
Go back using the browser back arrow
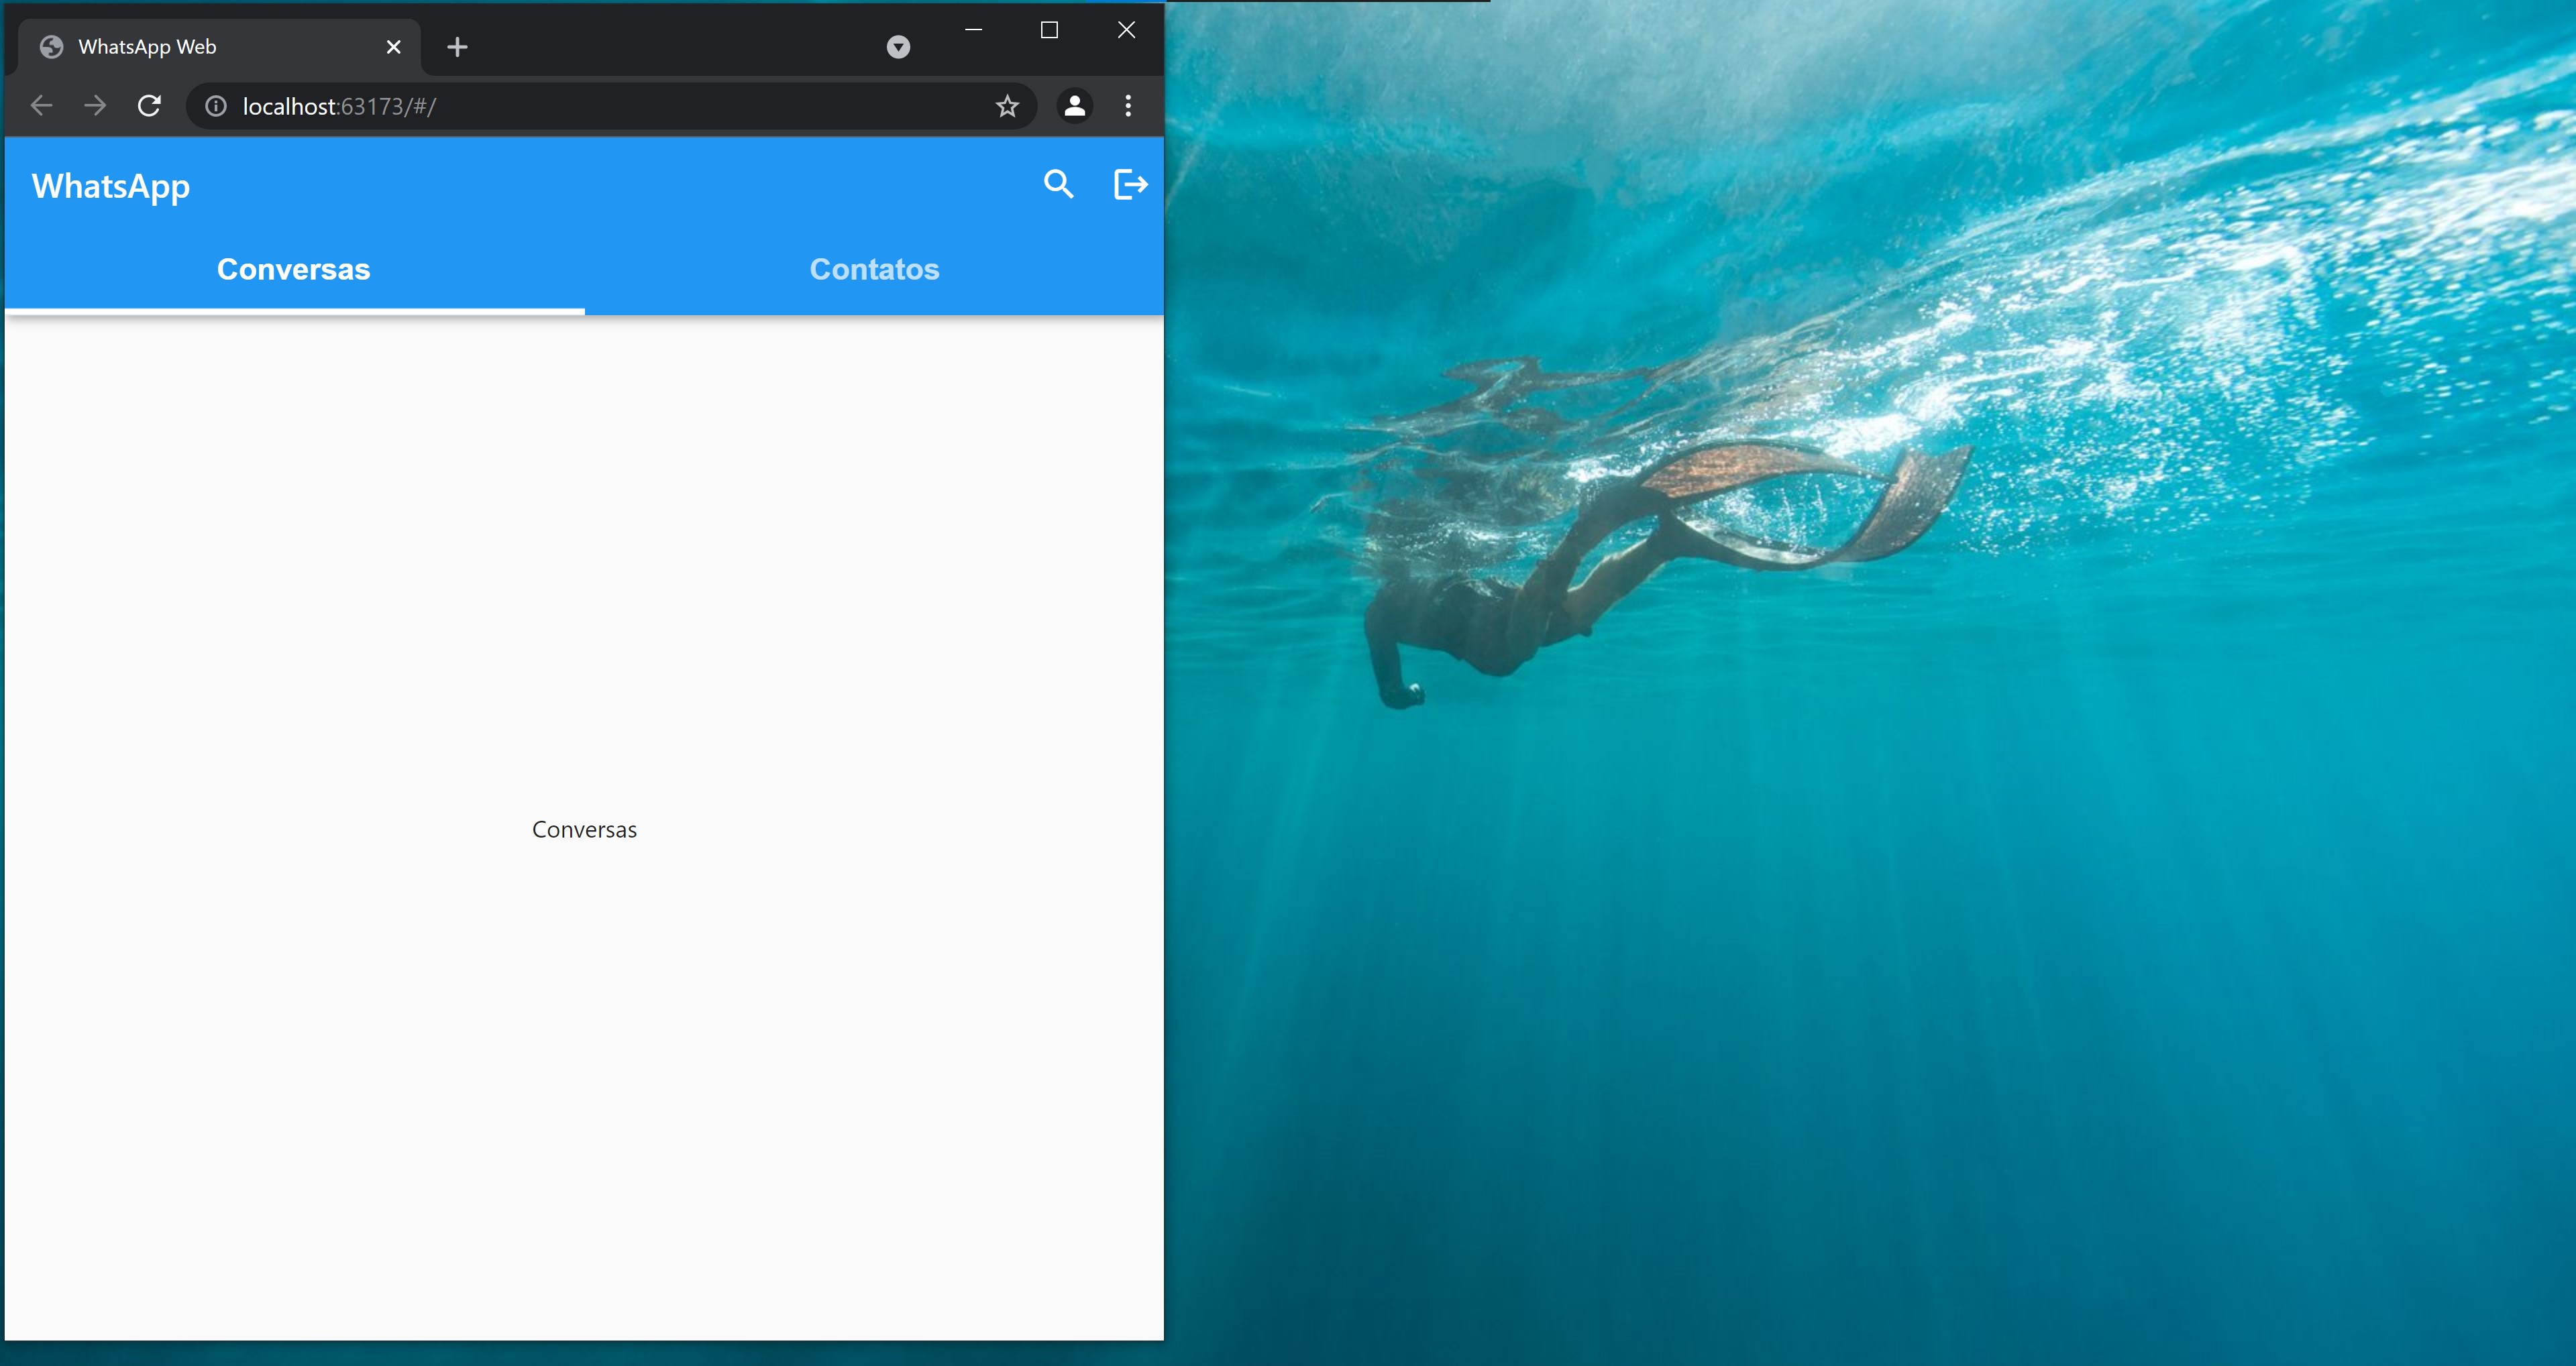coord(41,106)
